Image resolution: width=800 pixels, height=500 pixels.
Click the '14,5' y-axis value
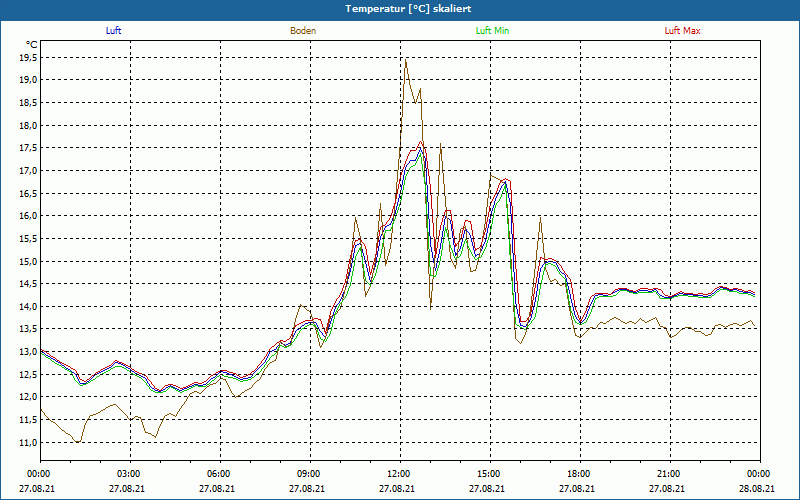[29, 284]
